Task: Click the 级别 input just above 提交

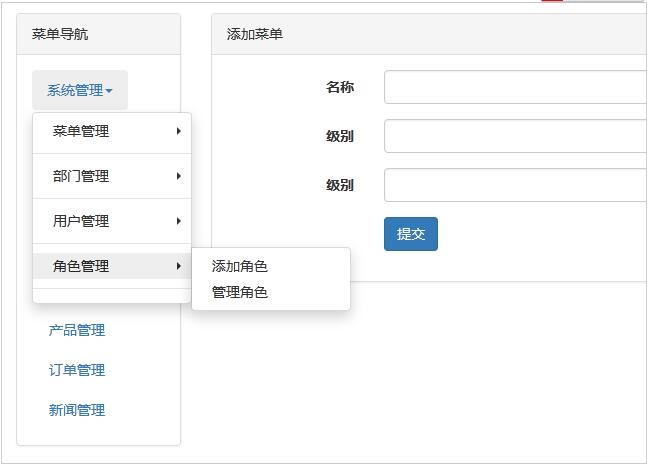Action: [515, 185]
